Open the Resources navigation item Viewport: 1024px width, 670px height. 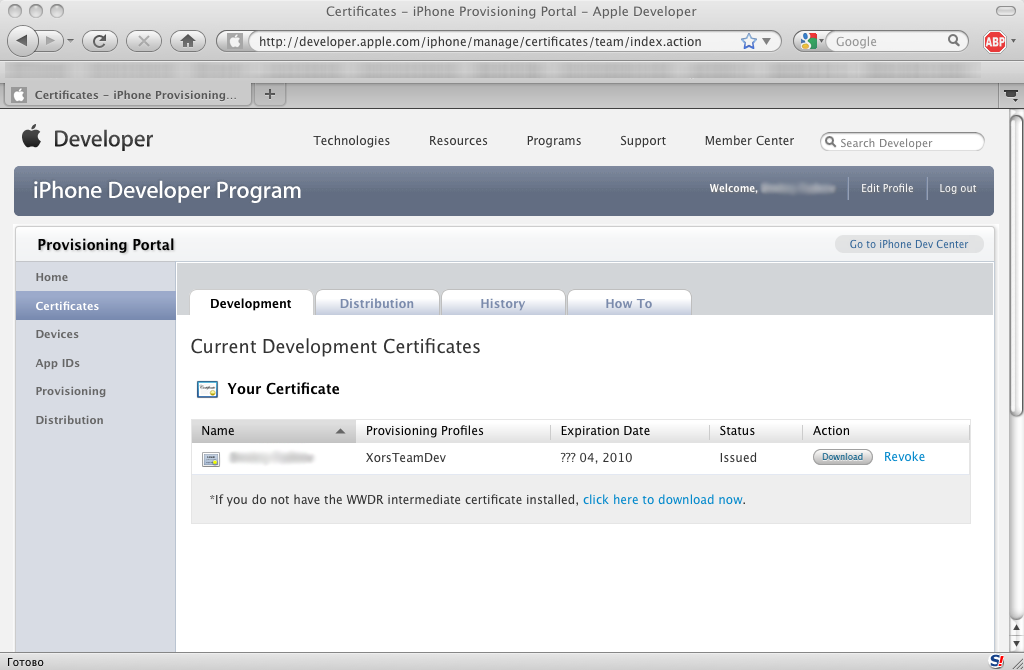point(458,140)
